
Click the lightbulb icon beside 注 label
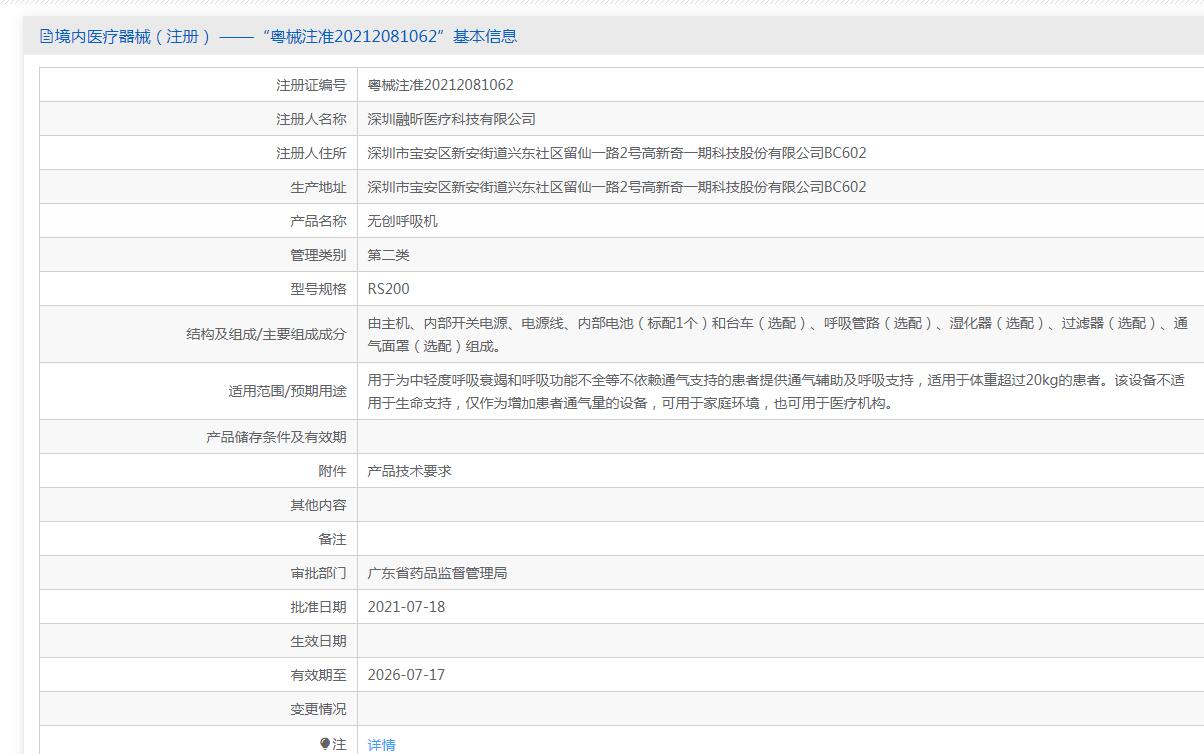point(325,744)
